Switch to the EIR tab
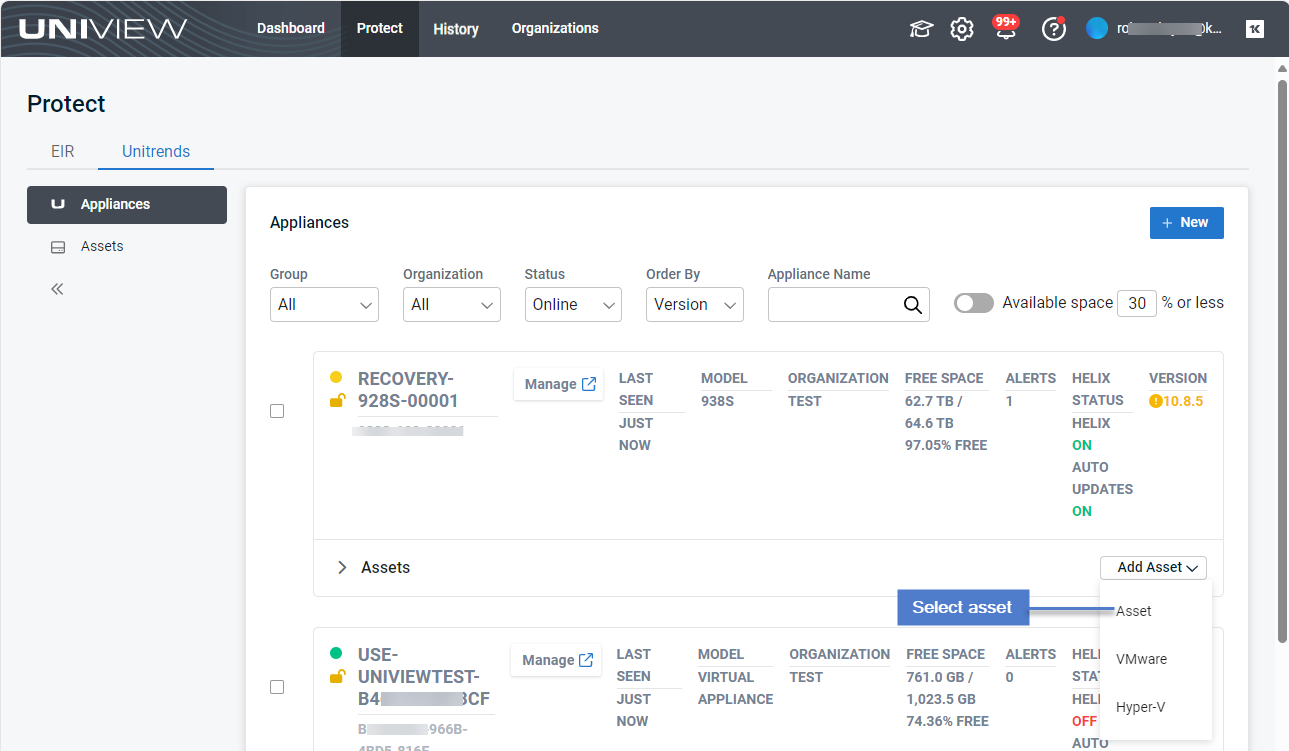Image resolution: width=1289 pixels, height=751 pixels. point(63,152)
